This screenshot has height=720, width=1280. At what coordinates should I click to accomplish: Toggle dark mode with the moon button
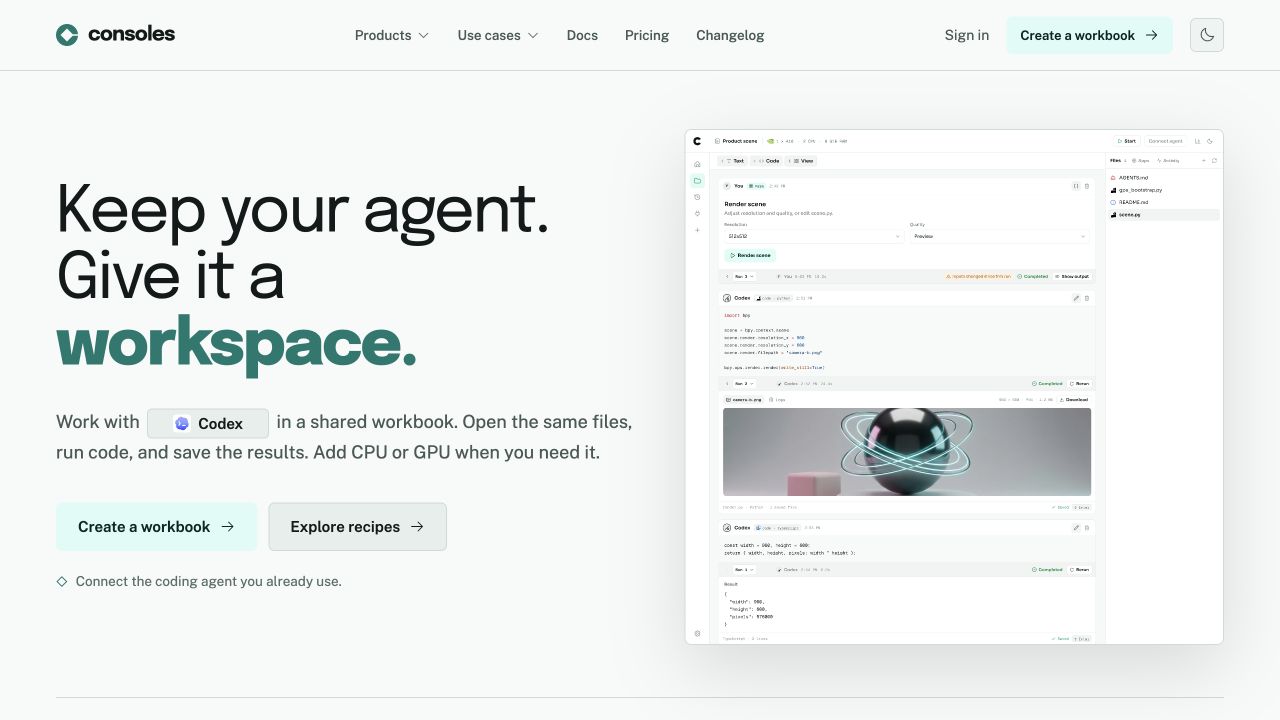coord(1207,35)
